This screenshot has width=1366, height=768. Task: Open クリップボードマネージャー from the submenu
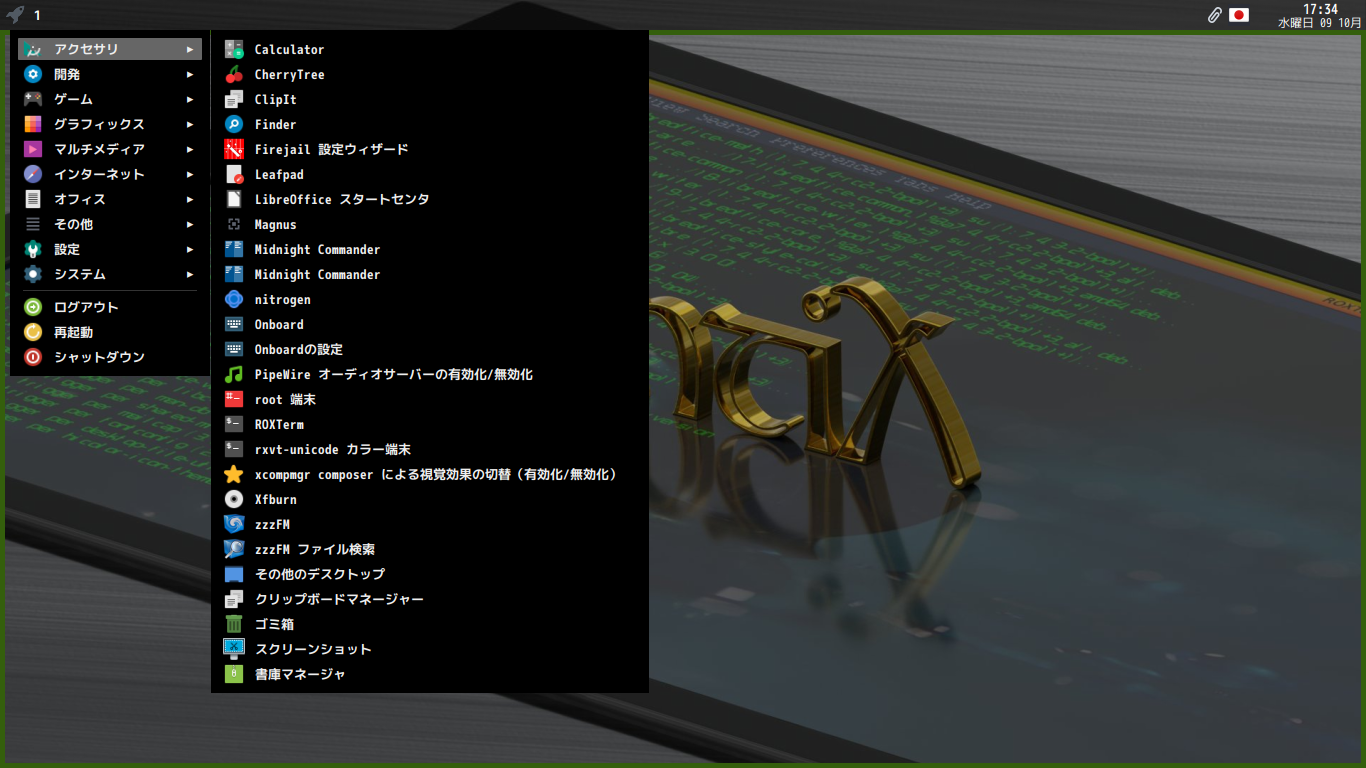point(430,599)
